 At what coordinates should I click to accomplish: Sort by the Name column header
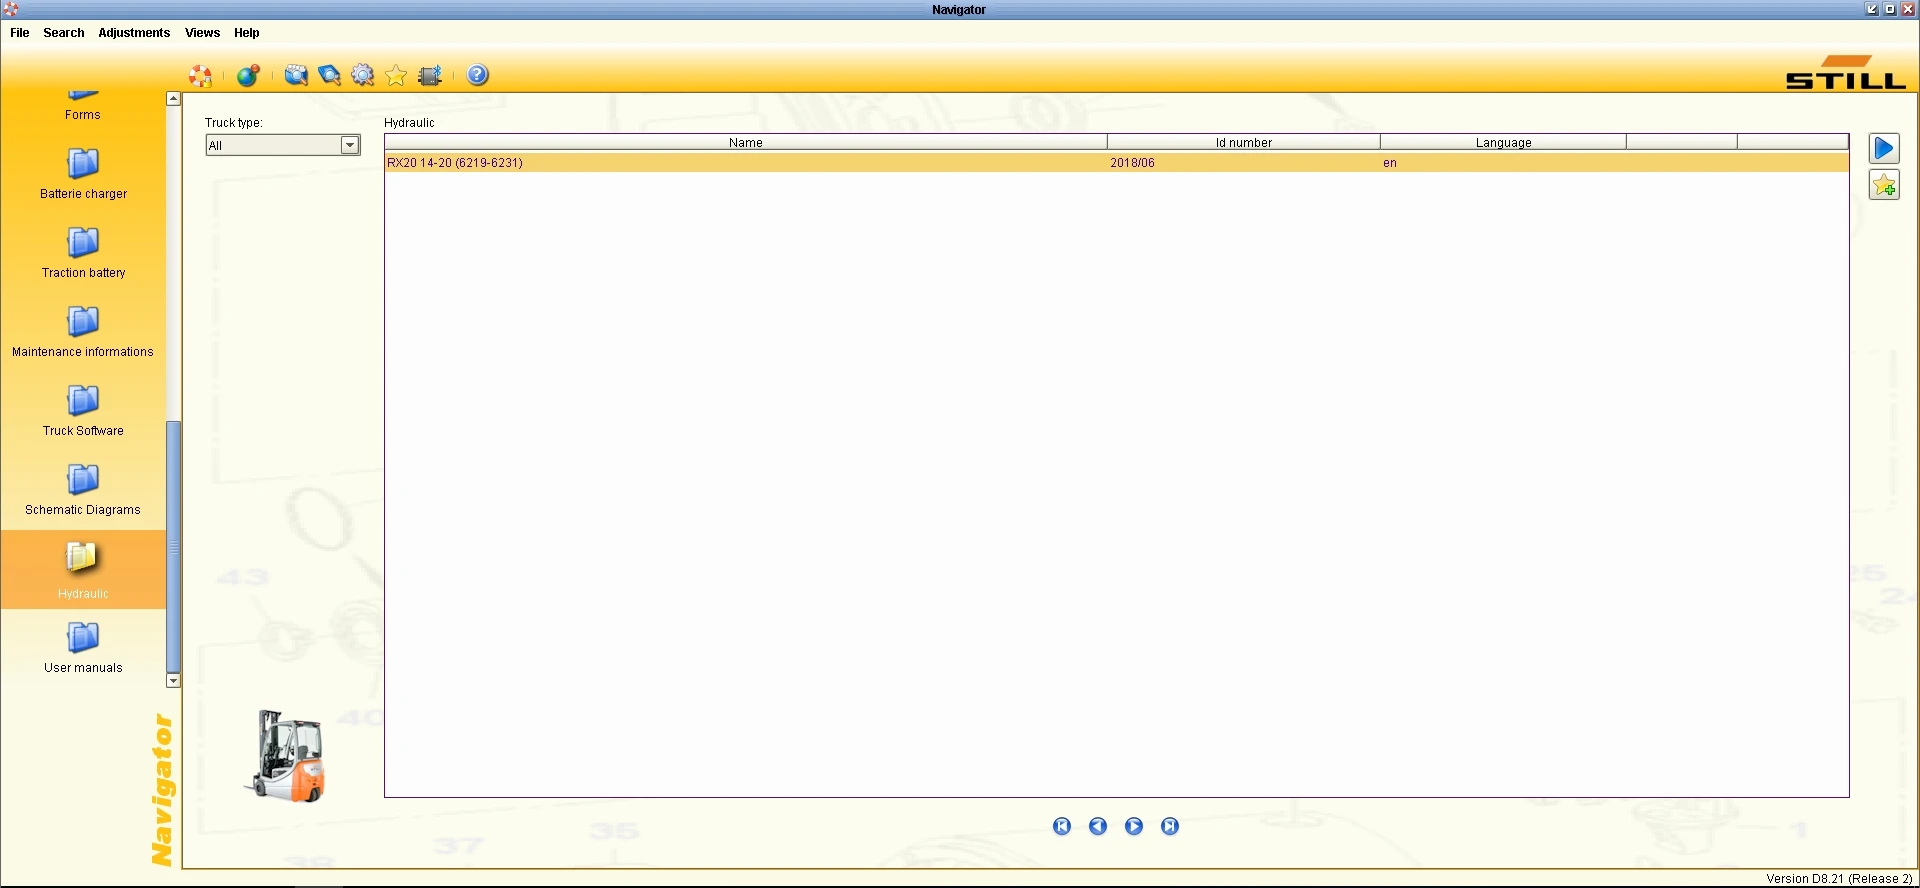pyautogui.click(x=746, y=143)
